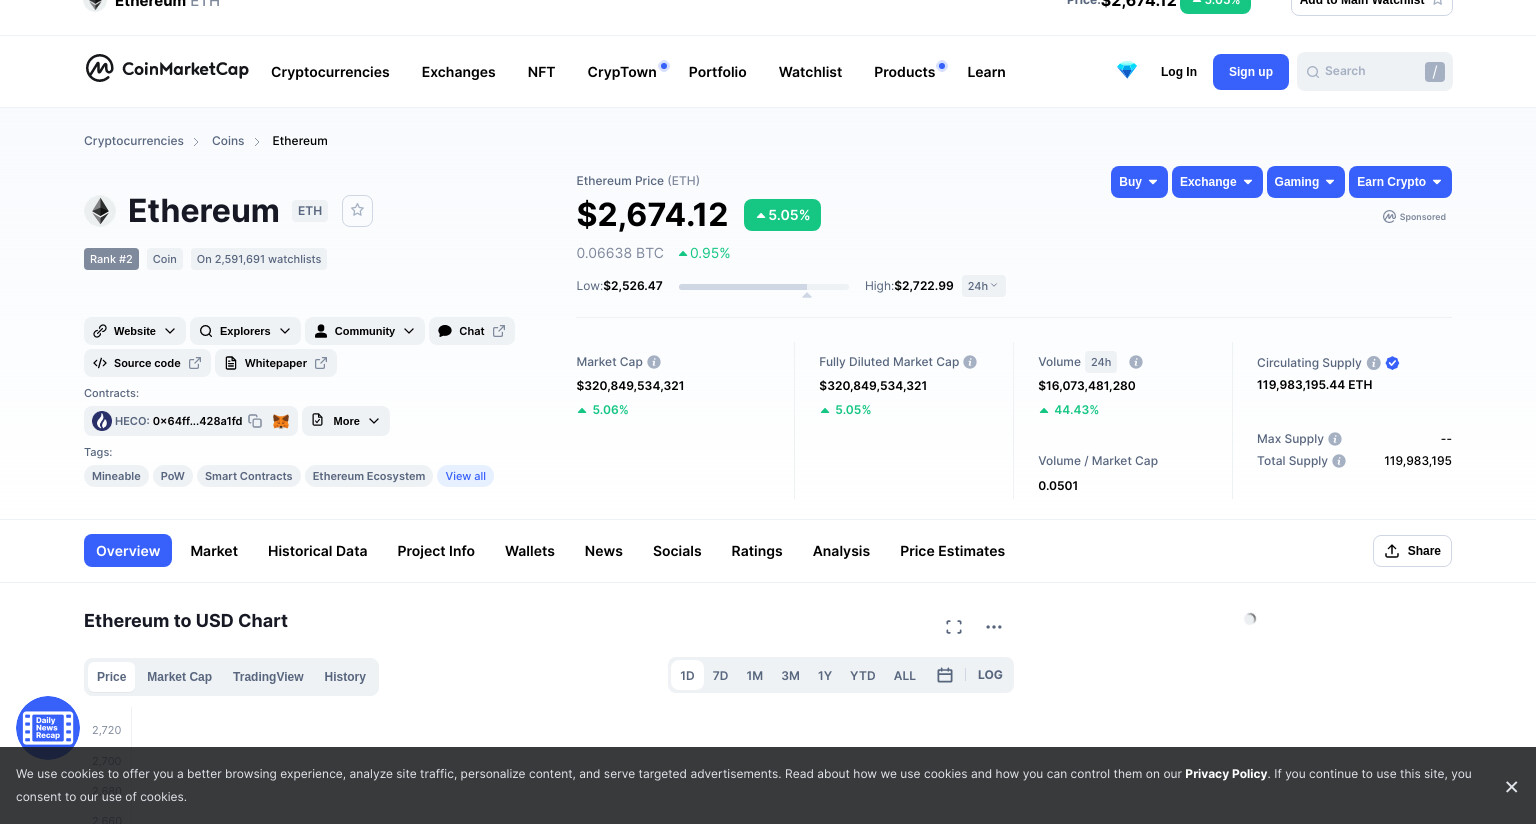Open the Historical Data tab

318,551
